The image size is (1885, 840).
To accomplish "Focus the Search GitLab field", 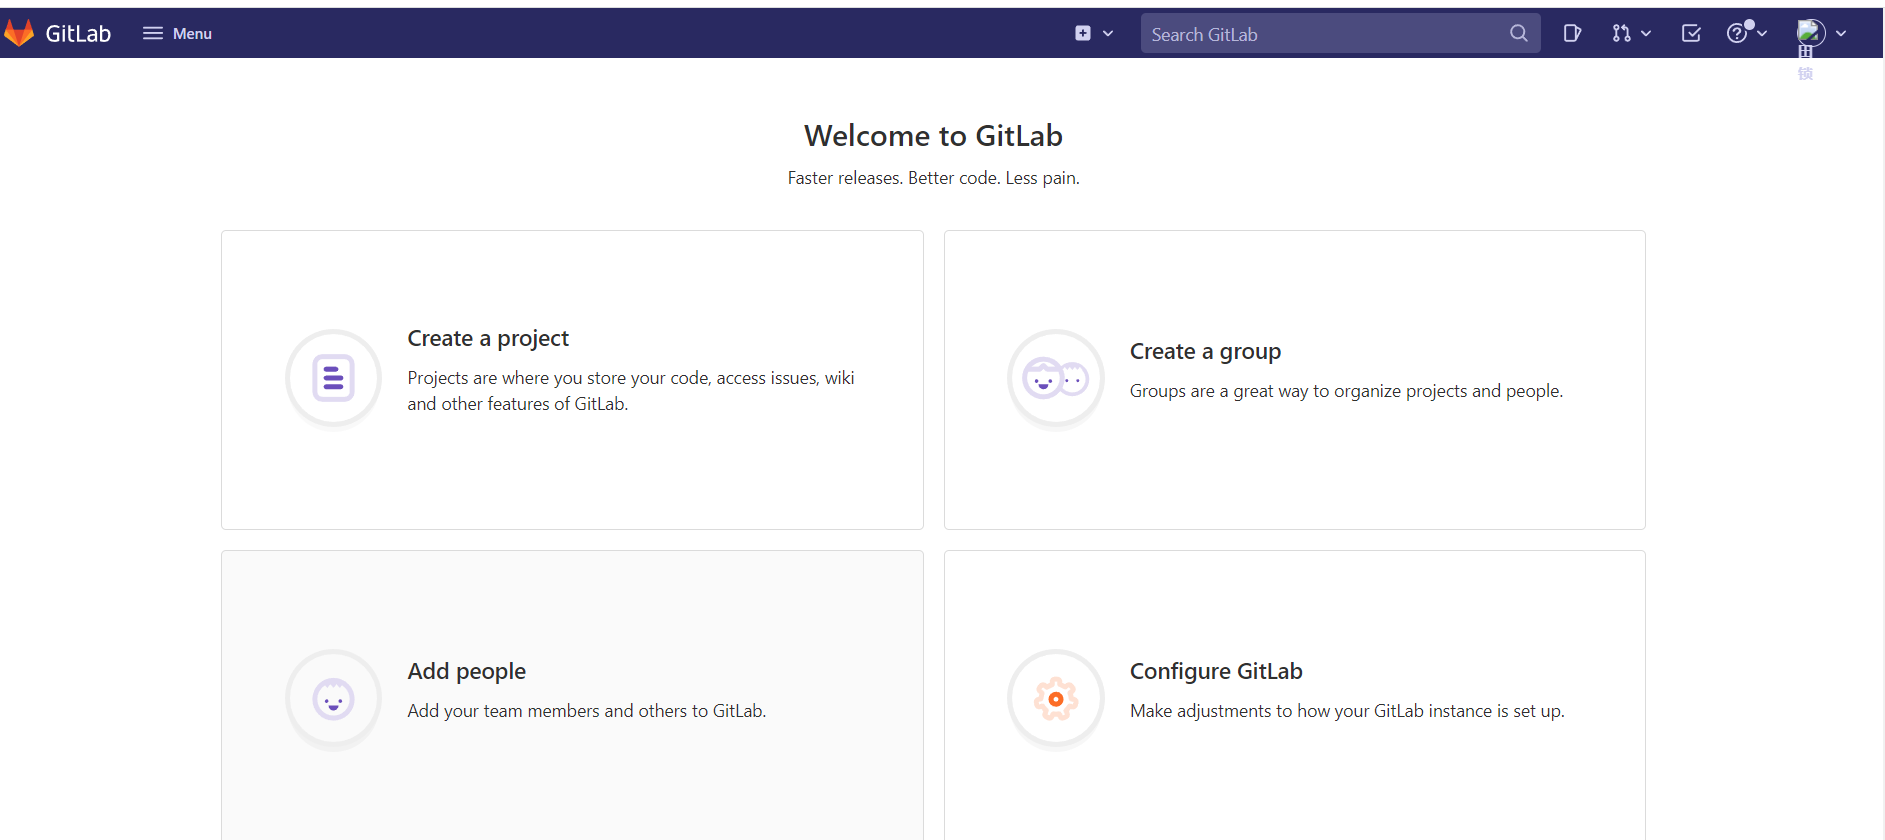I will (x=1320, y=34).
